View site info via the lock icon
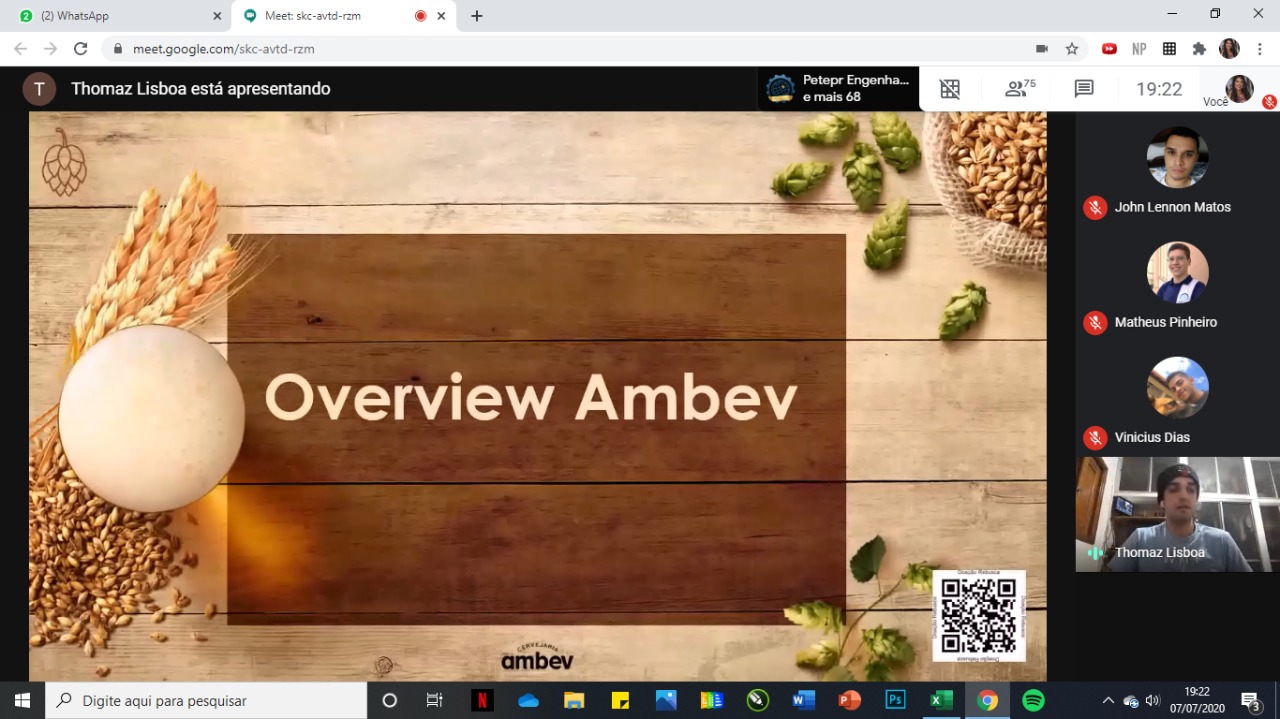The width and height of the screenshot is (1280, 719). pyautogui.click(x=118, y=48)
